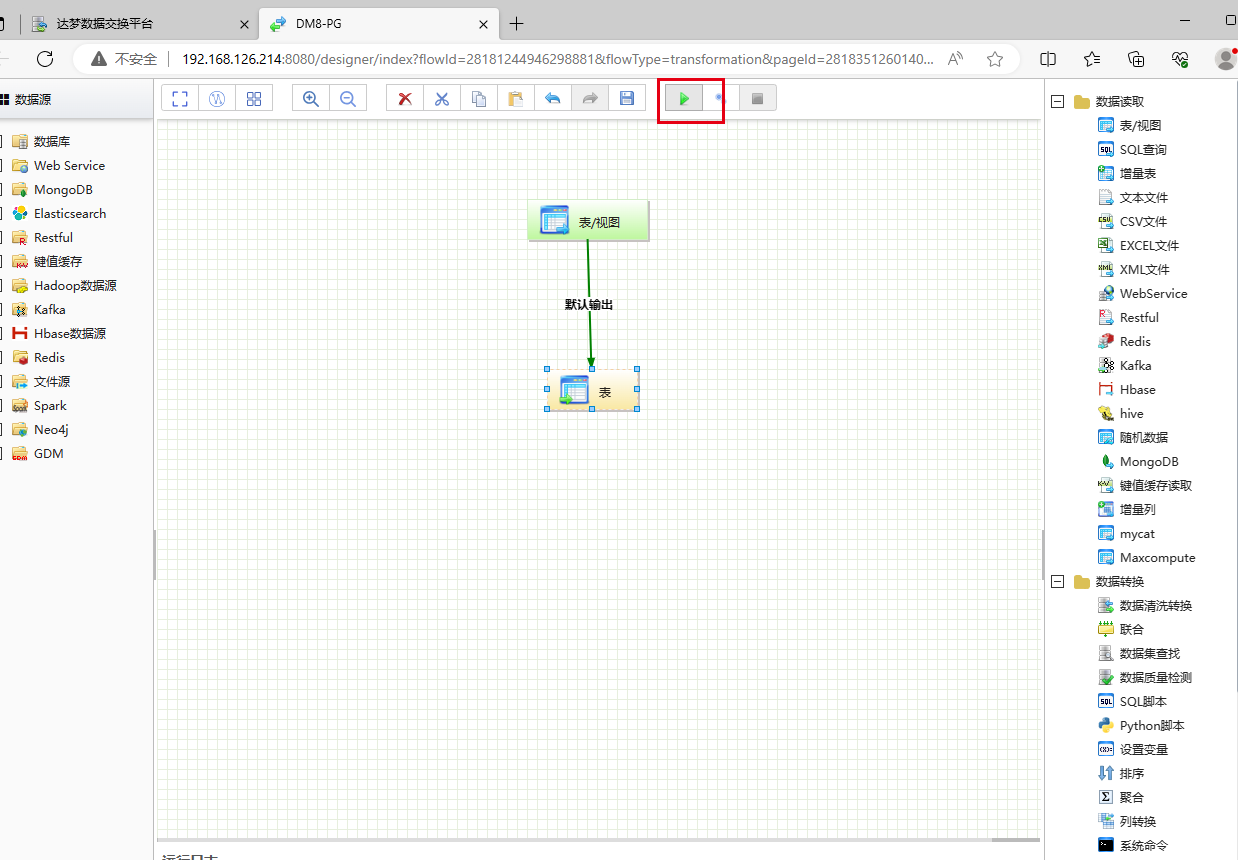Screen dimensions: 1238x860
Task: Toggle the fit-to-screen view button
Action: [x=179, y=97]
